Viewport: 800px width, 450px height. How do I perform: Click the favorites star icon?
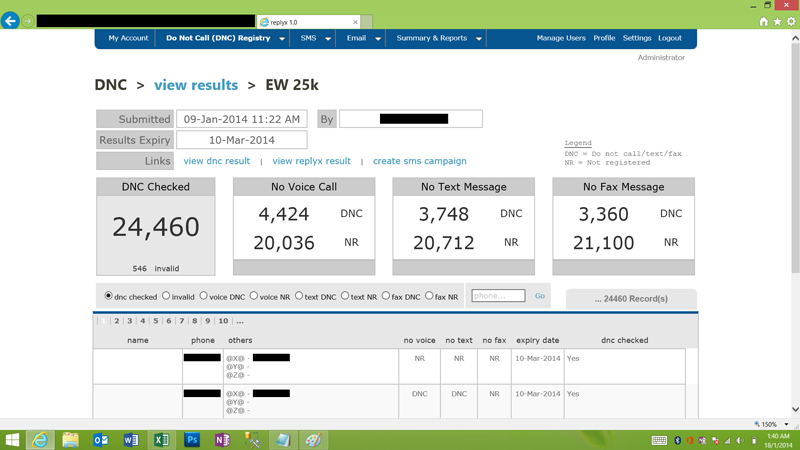pyautogui.click(x=777, y=21)
